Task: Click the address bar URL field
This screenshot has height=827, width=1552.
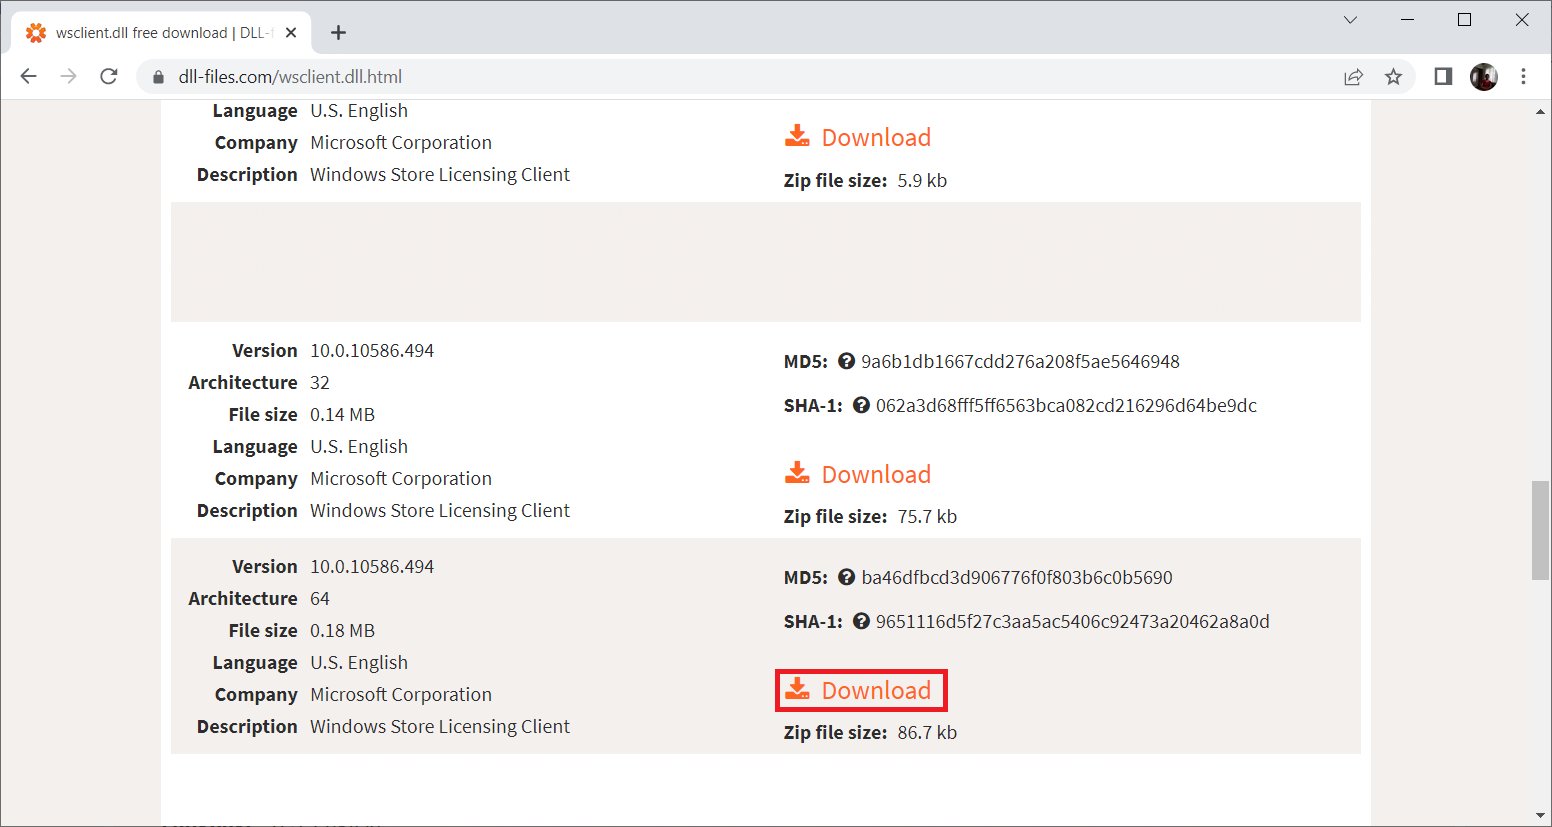Action: point(700,77)
